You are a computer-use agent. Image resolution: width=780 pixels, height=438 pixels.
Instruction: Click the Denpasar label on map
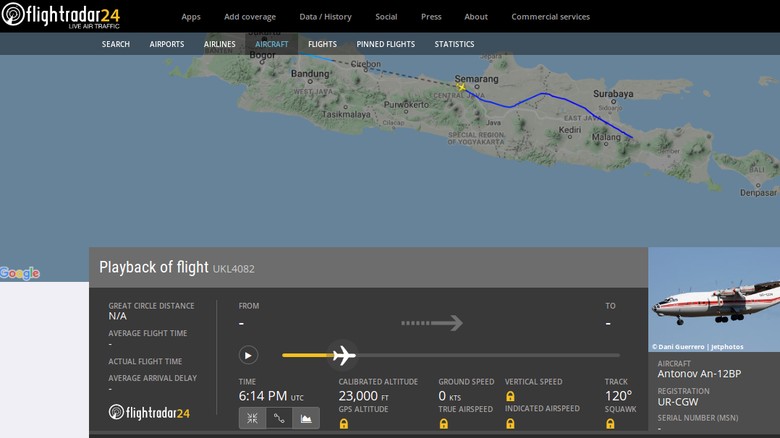pyautogui.click(x=758, y=193)
